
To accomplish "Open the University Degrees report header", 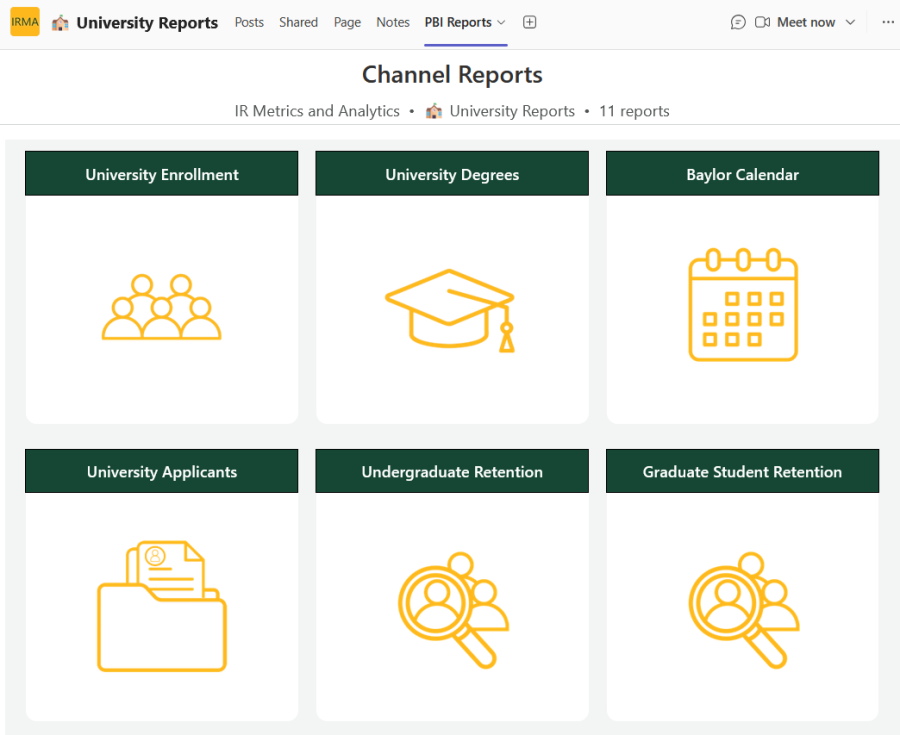I will [x=452, y=173].
